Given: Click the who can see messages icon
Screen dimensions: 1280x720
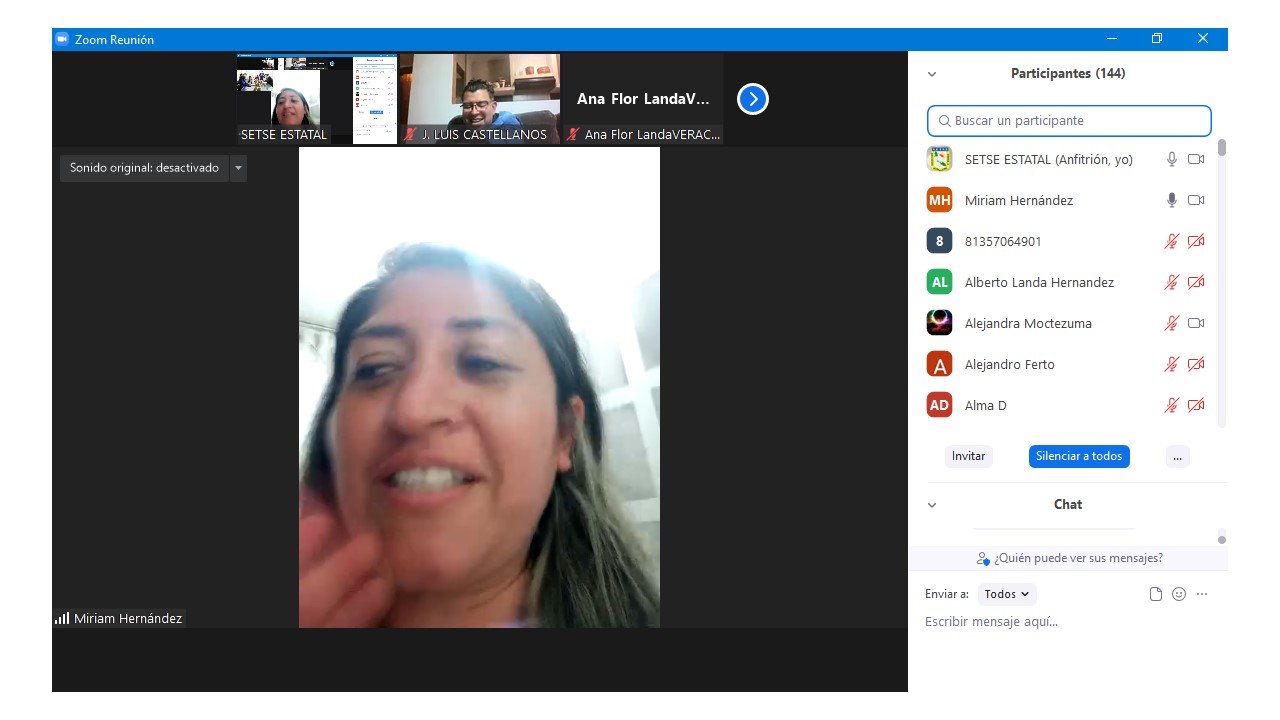Looking at the screenshot, I should tap(983, 558).
